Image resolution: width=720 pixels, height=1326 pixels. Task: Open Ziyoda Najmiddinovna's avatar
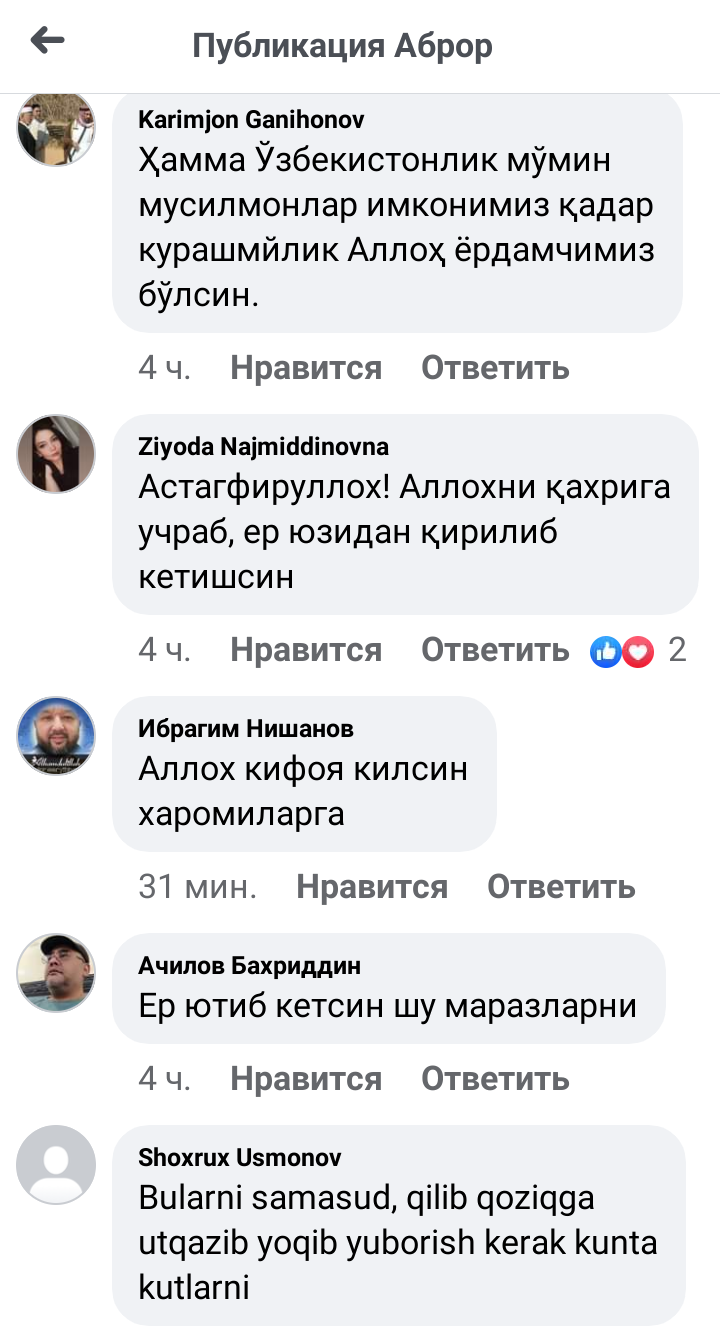click(x=56, y=454)
